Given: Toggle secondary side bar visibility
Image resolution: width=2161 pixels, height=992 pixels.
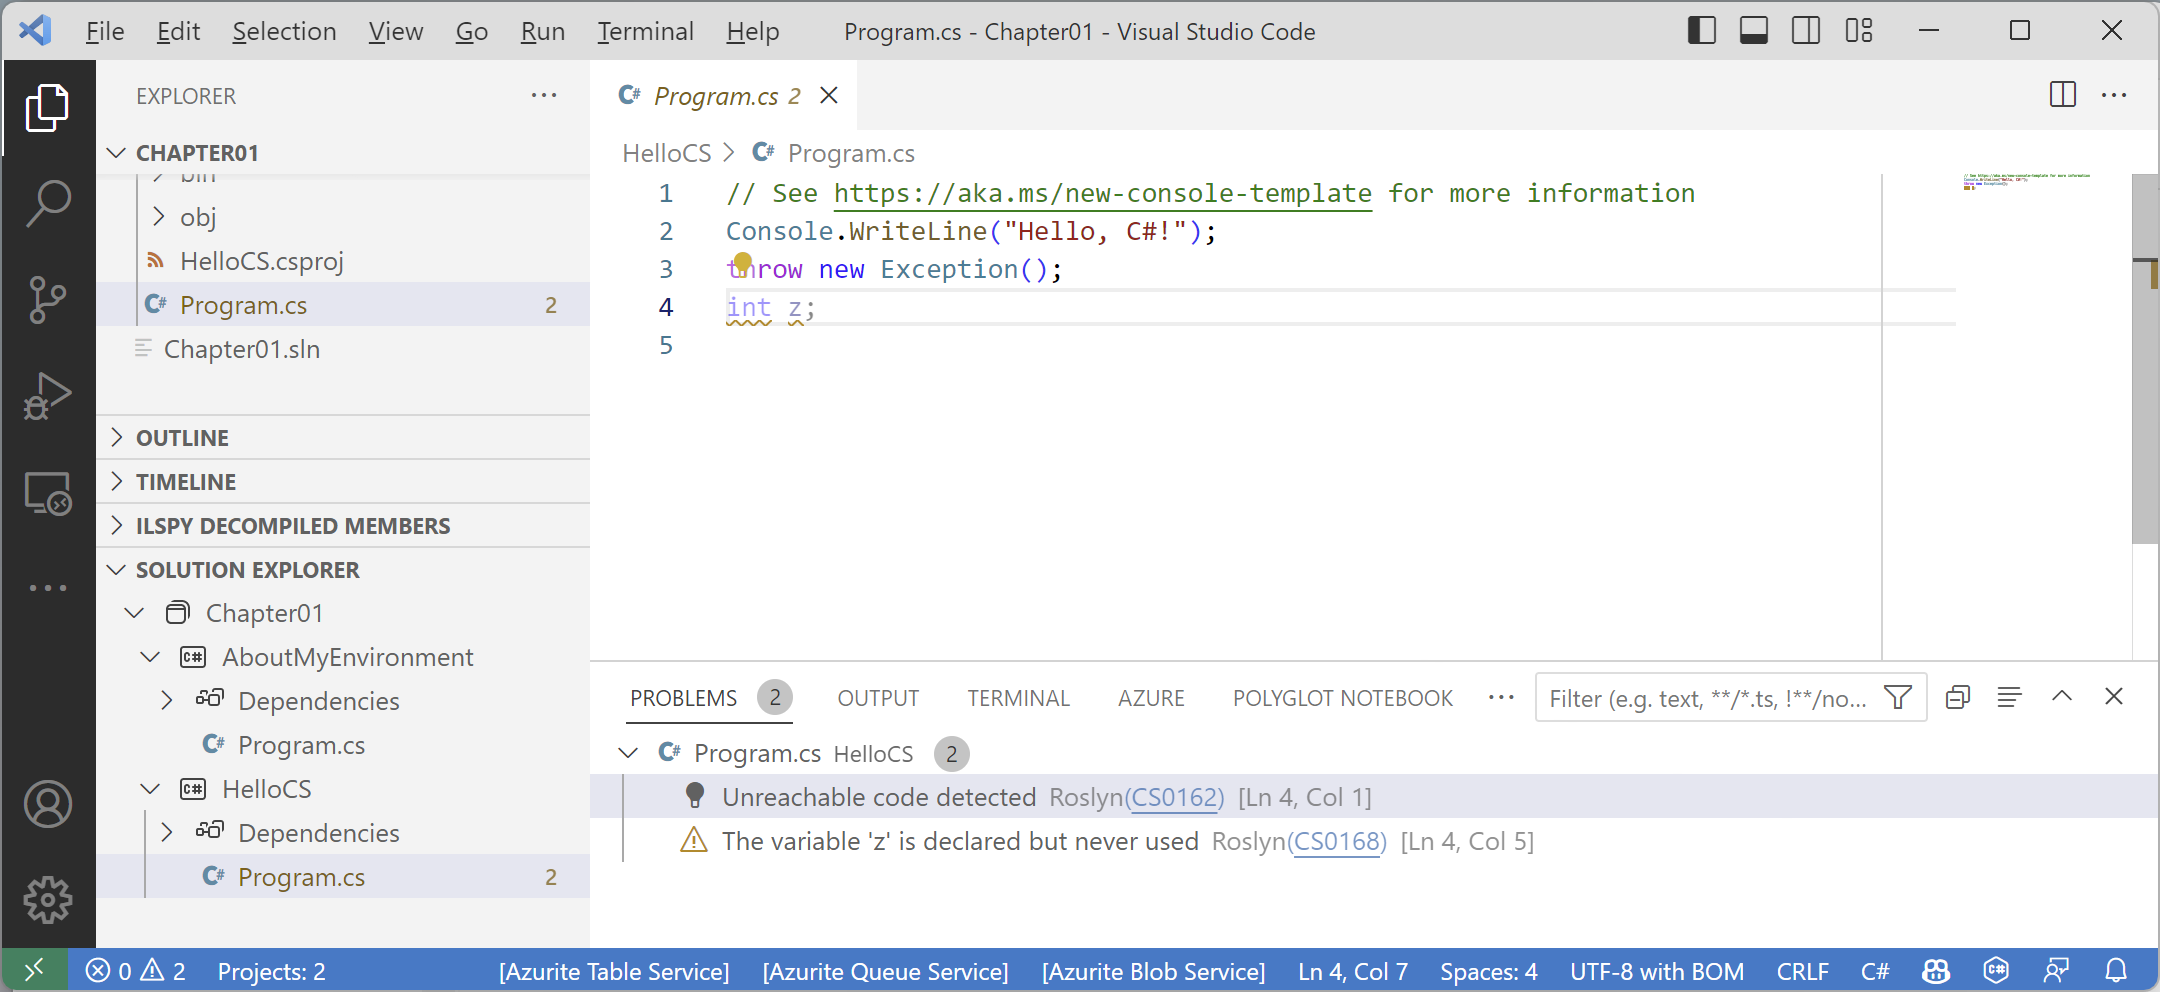Looking at the screenshot, I should coord(1806,31).
